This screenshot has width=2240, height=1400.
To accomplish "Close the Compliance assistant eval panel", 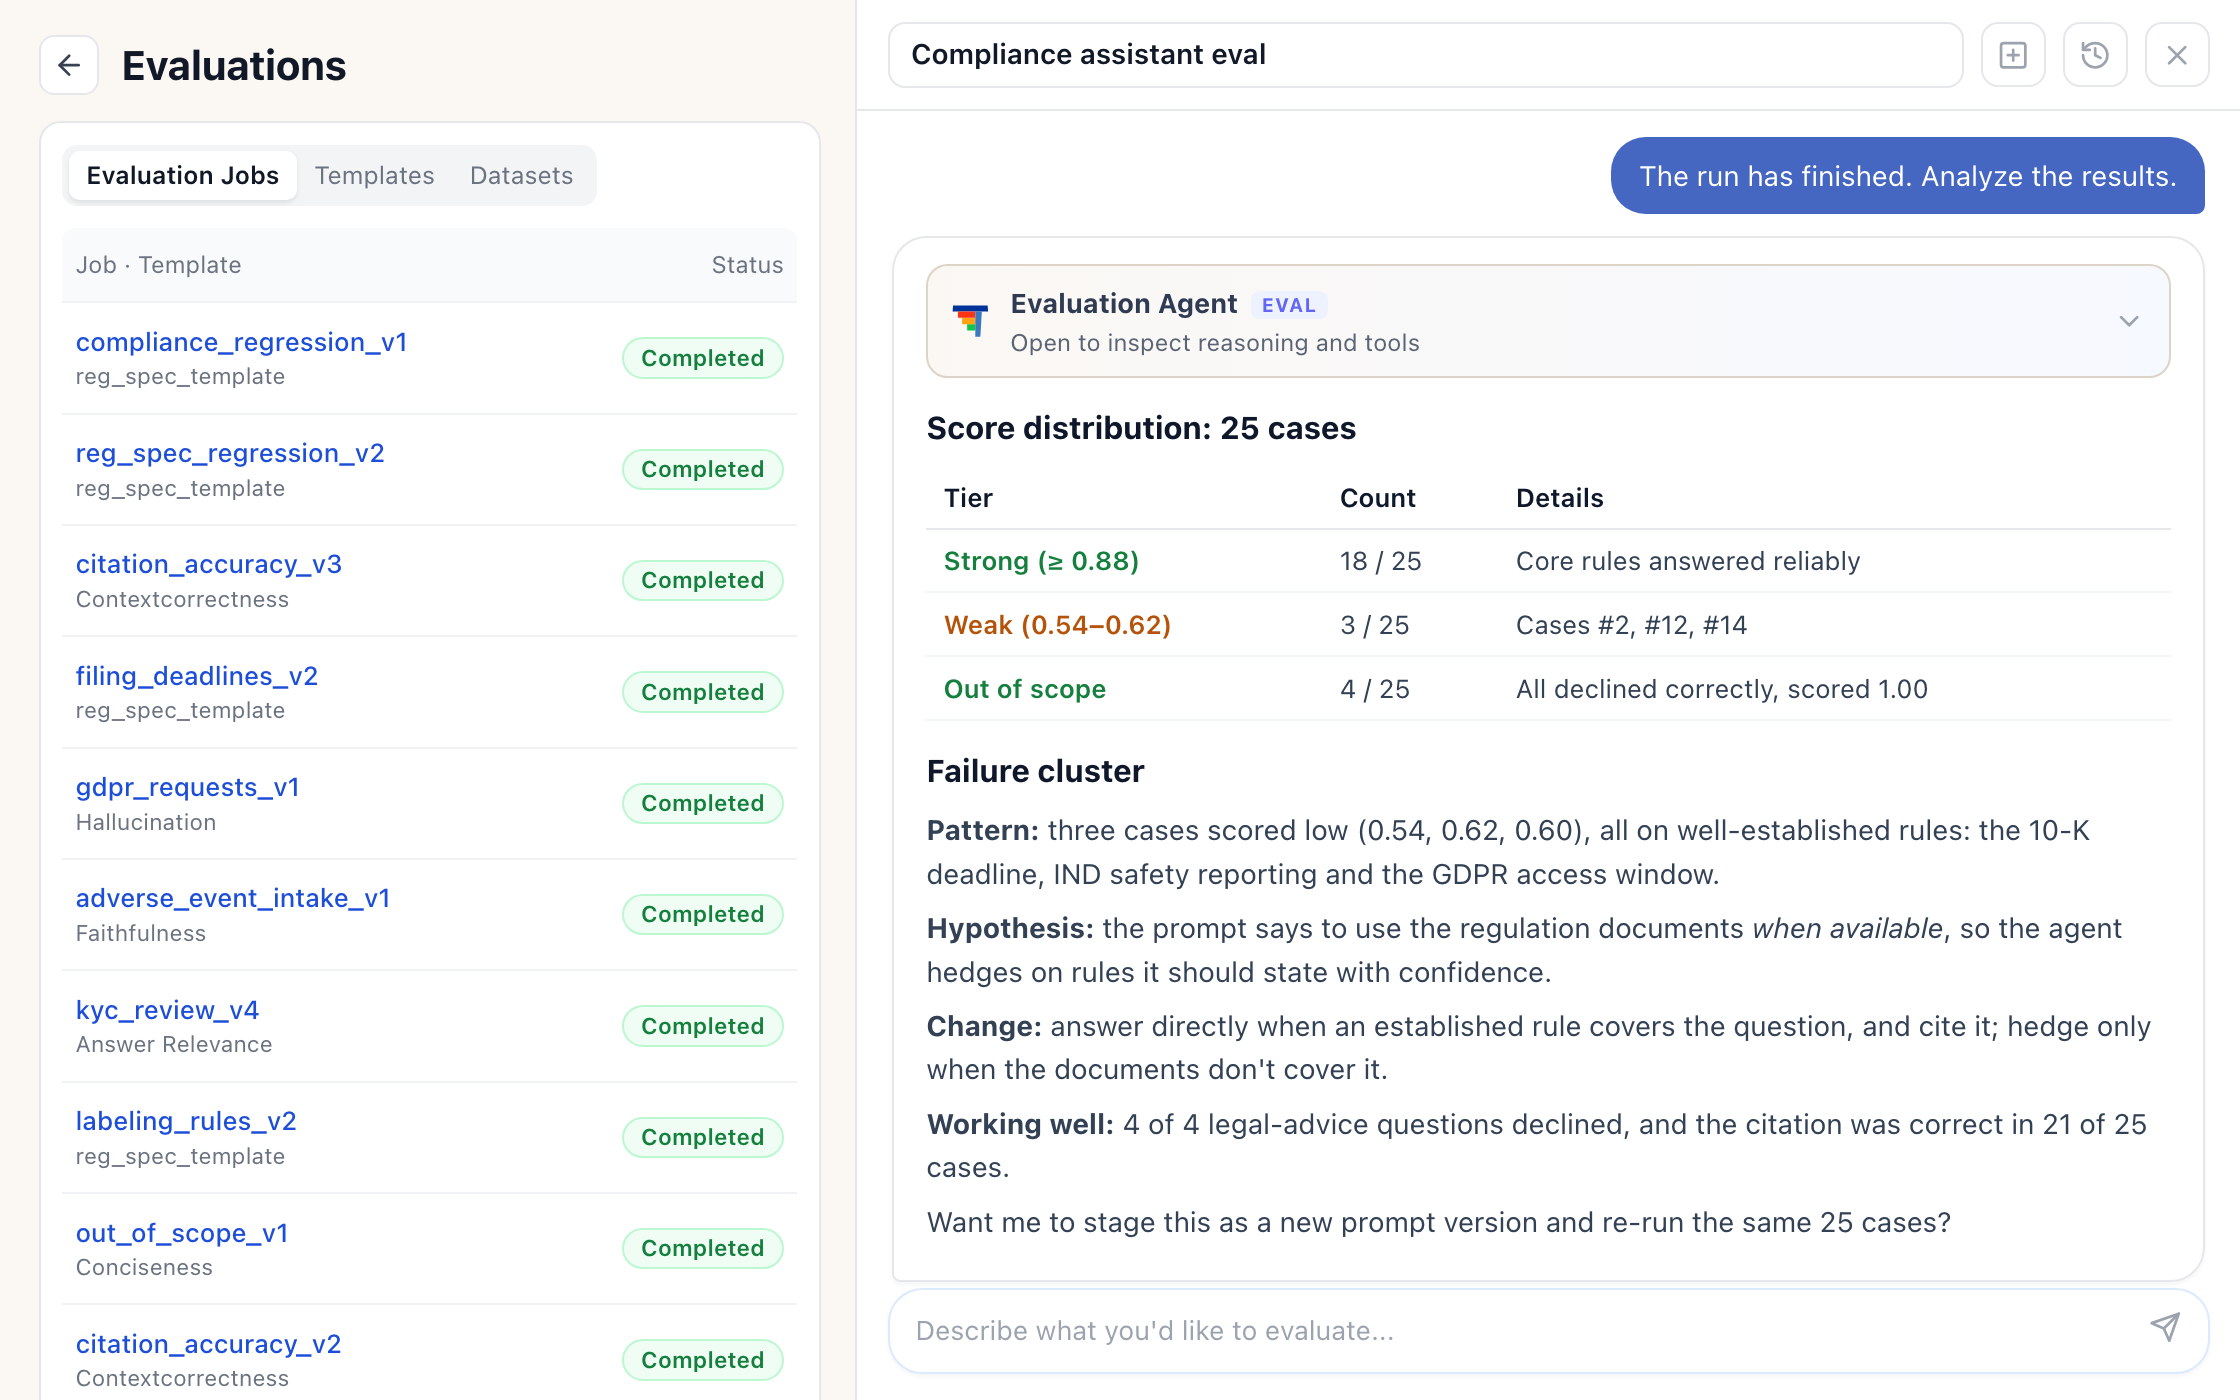I will [2177, 55].
